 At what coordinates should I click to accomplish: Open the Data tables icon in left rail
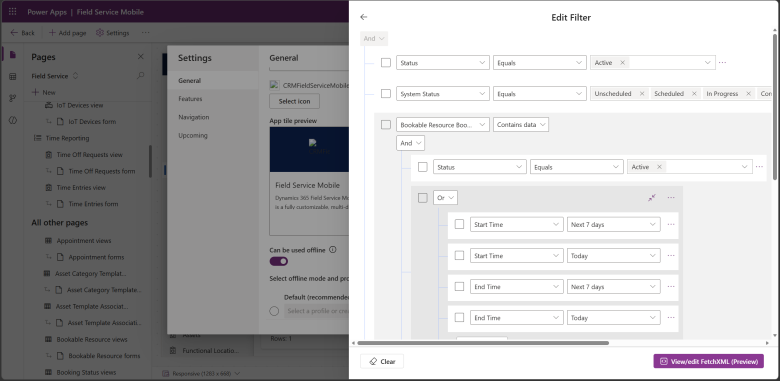pos(13,77)
